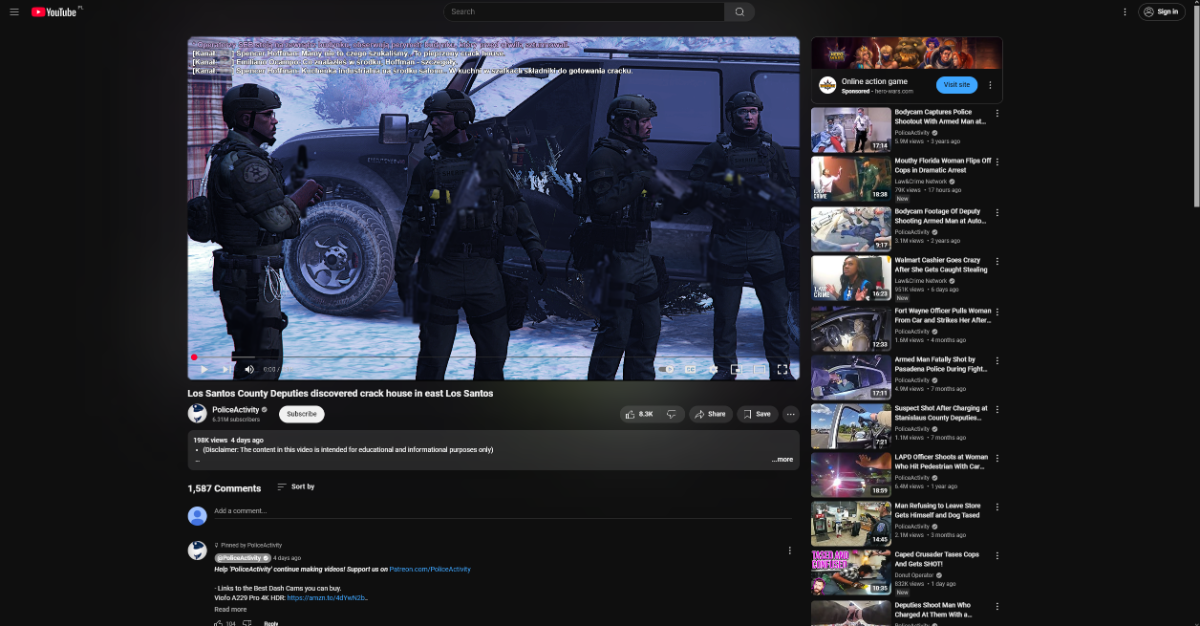Open 'Bodycam Footage Of Deputy Shooting' video
Image resolution: width=1200 pixels, height=626 pixels.
[939, 216]
